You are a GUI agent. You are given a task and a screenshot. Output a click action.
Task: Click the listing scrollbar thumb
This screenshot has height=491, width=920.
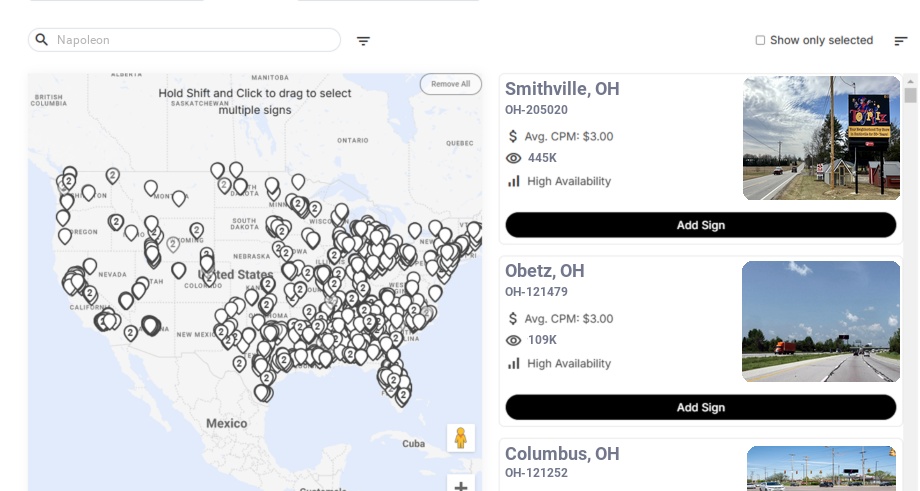[910, 95]
